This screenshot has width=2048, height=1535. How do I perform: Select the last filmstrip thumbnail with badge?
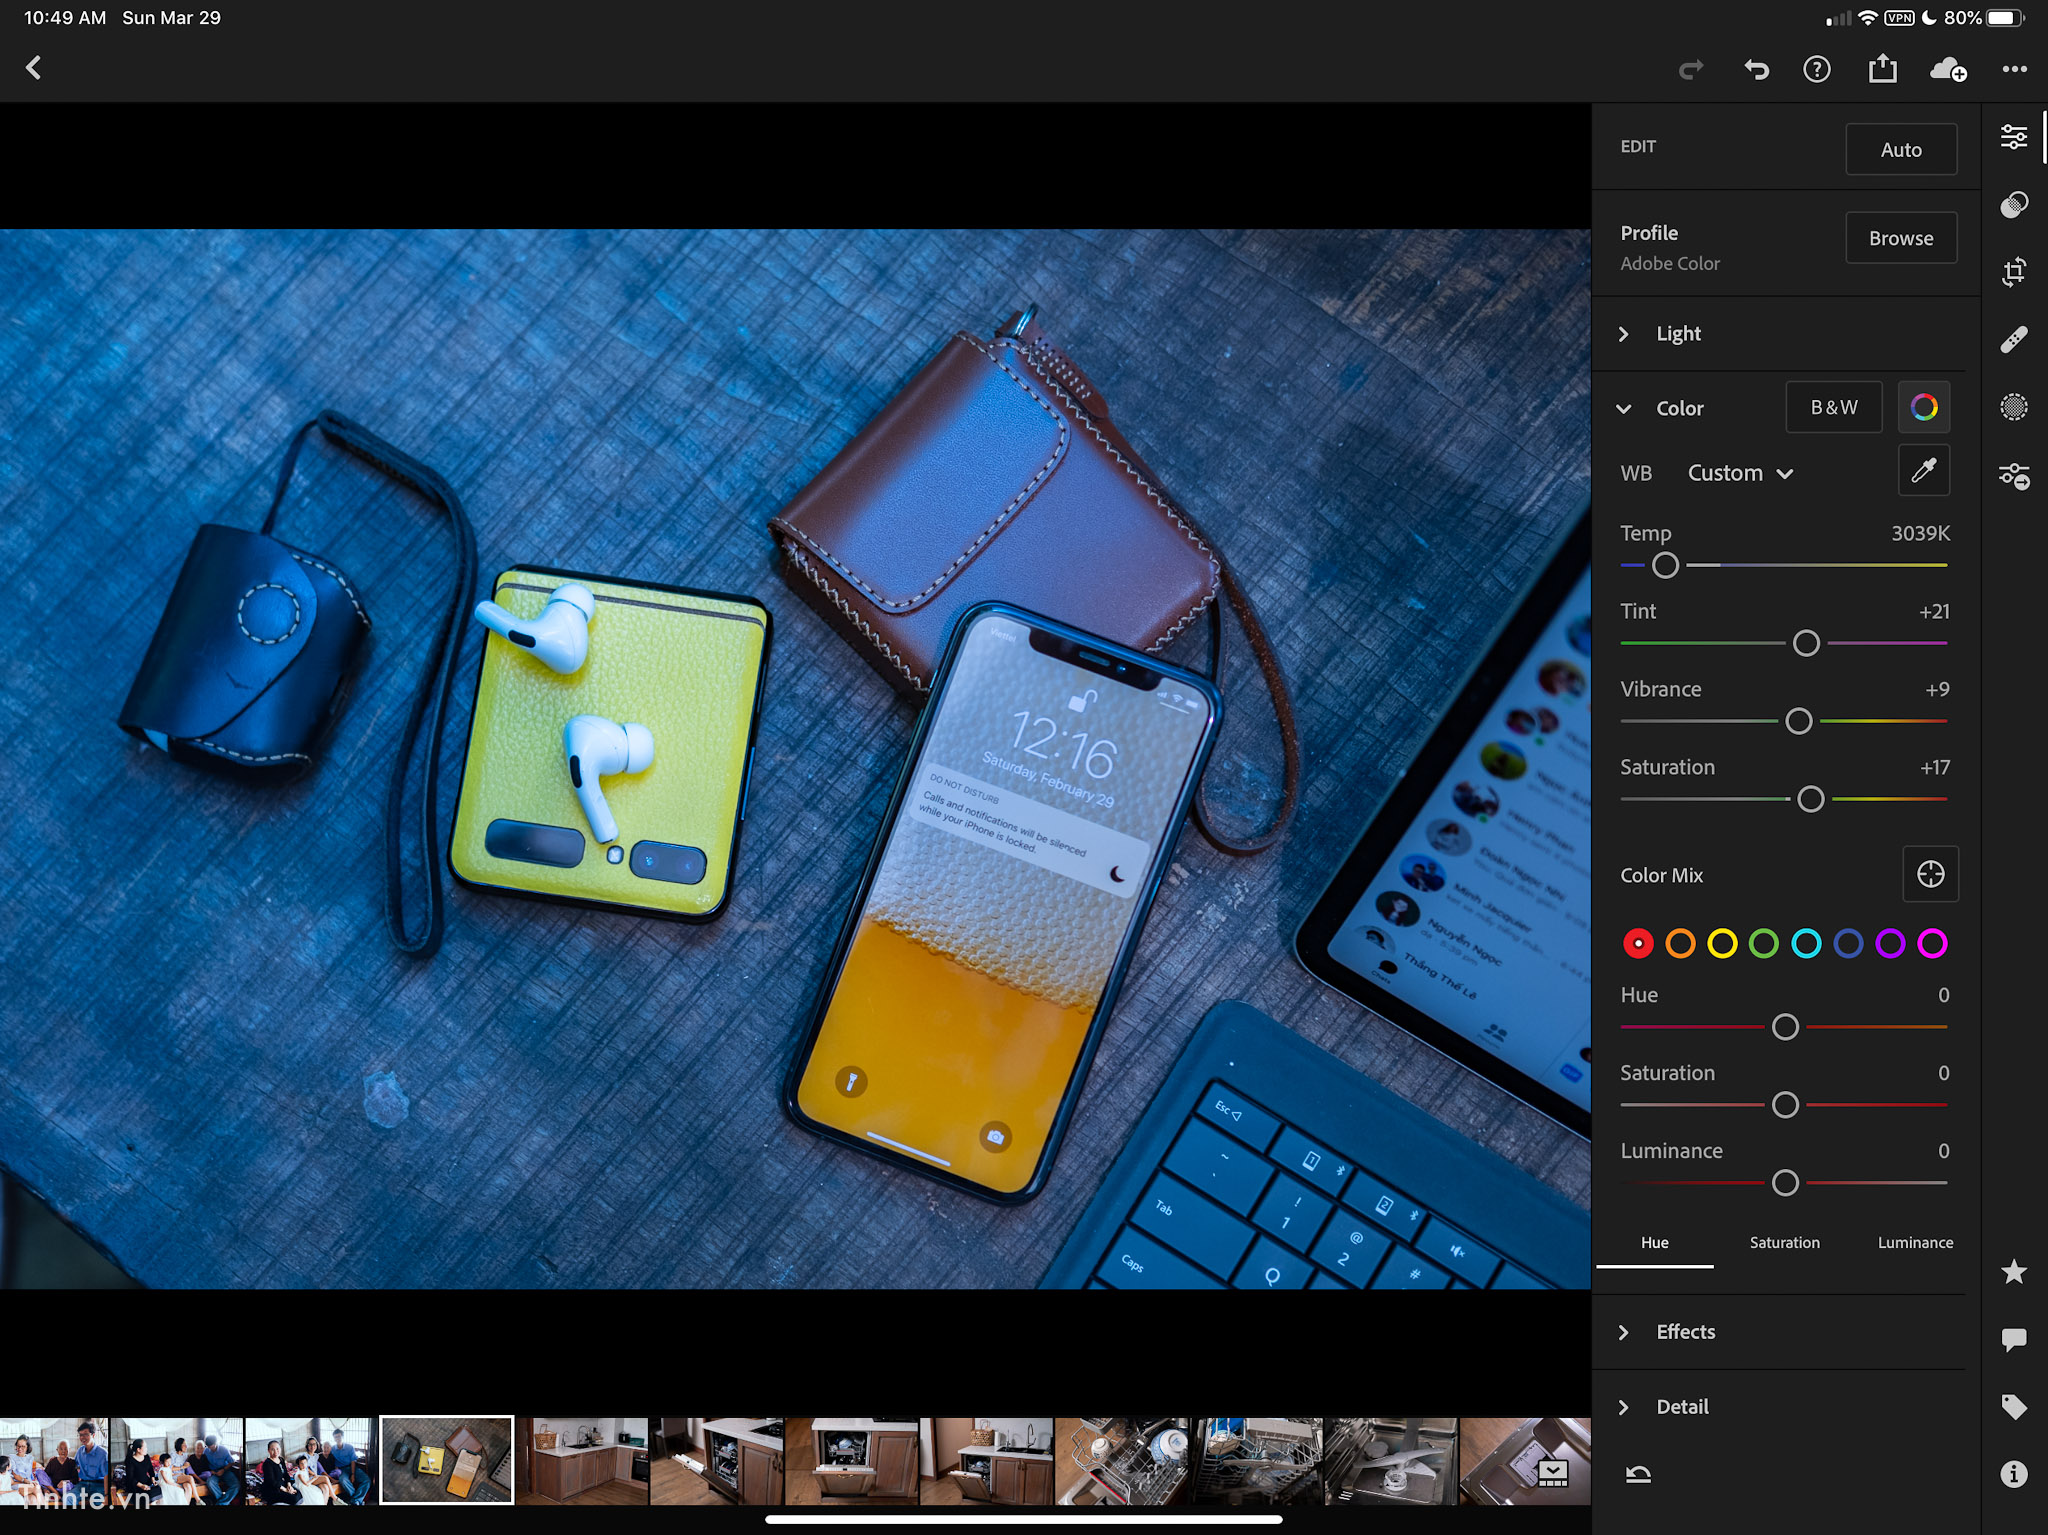(1525, 1461)
